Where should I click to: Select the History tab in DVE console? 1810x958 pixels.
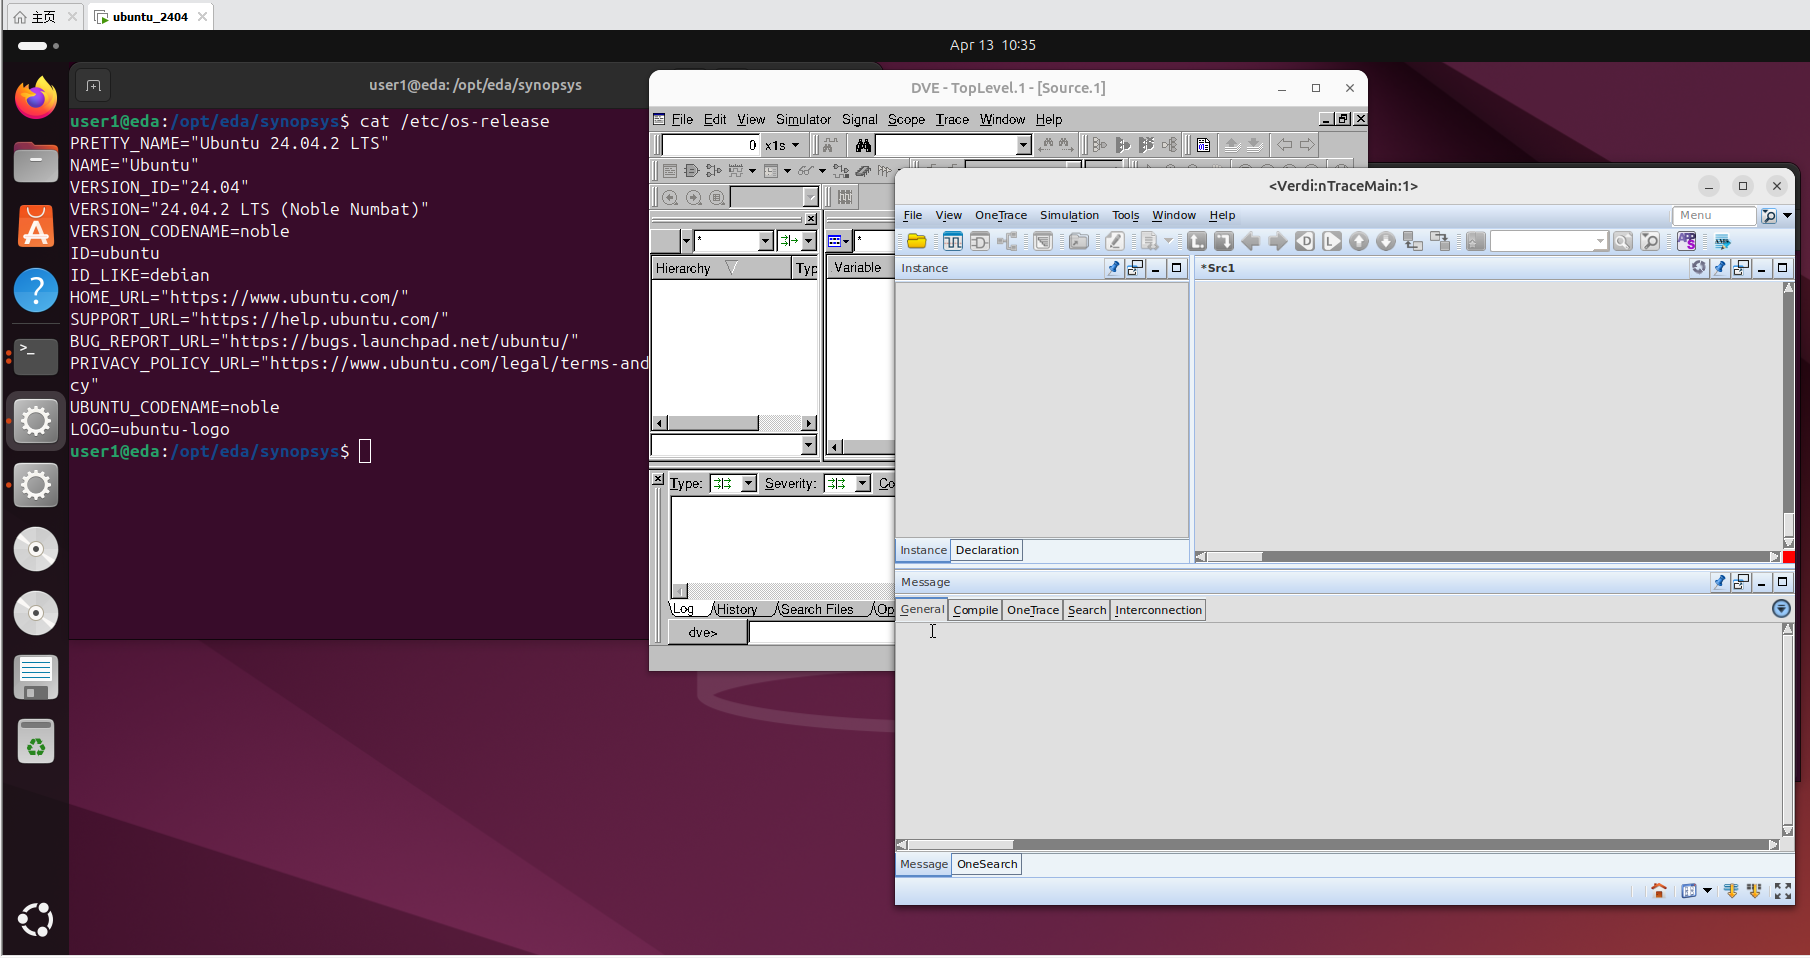(x=736, y=609)
